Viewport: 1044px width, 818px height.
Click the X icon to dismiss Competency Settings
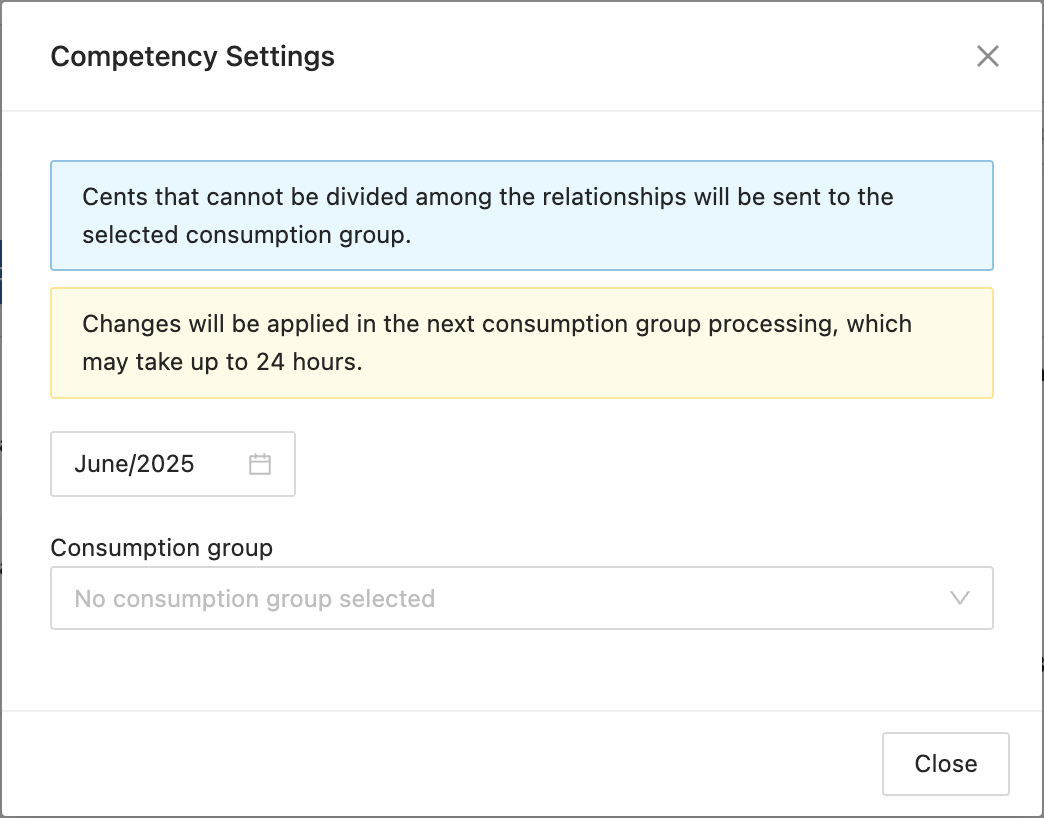(987, 56)
